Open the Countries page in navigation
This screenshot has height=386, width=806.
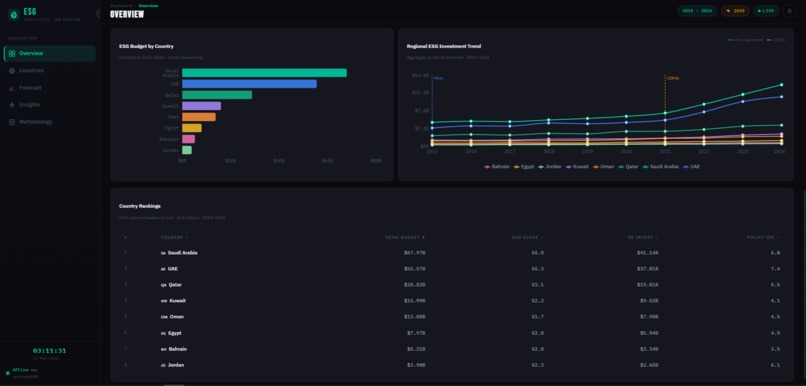[x=49, y=70]
